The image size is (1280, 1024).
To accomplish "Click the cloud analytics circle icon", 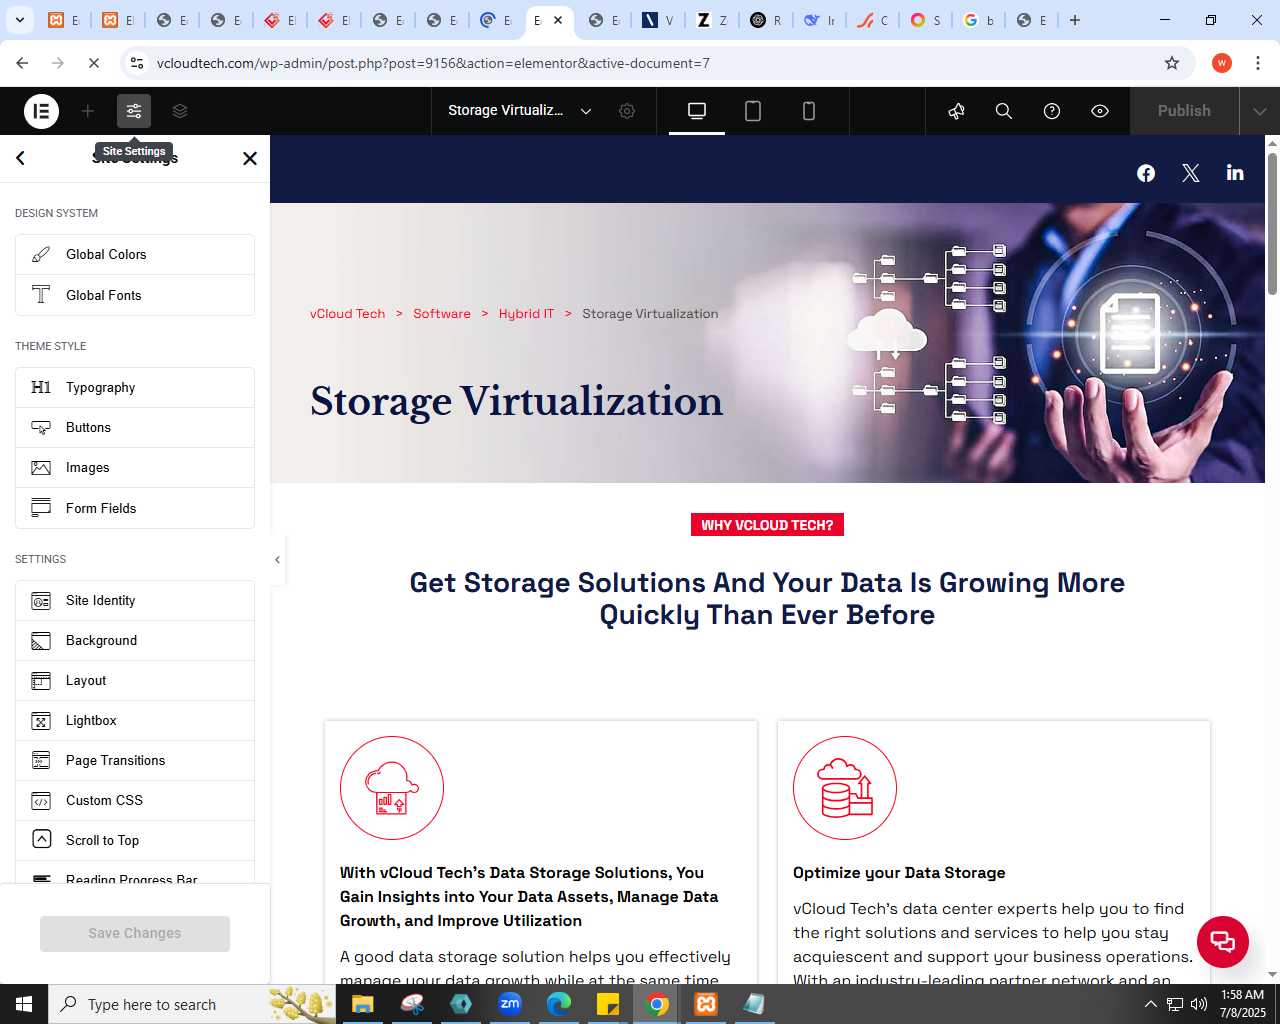I will [x=392, y=788].
